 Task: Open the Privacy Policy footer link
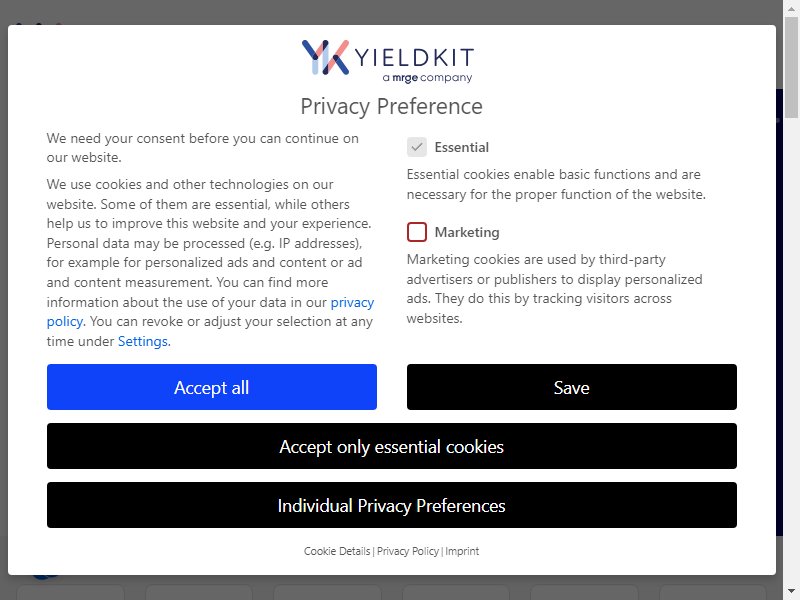tap(408, 551)
